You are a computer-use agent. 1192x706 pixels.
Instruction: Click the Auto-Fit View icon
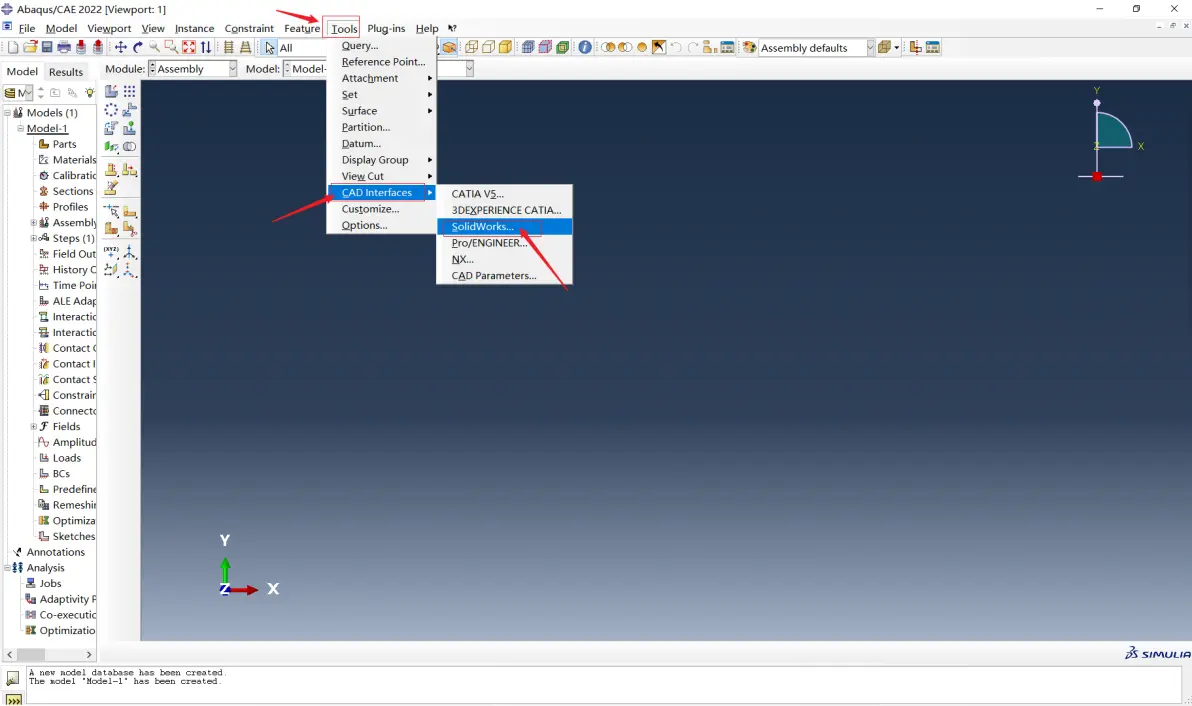click(x=189, y=47)
